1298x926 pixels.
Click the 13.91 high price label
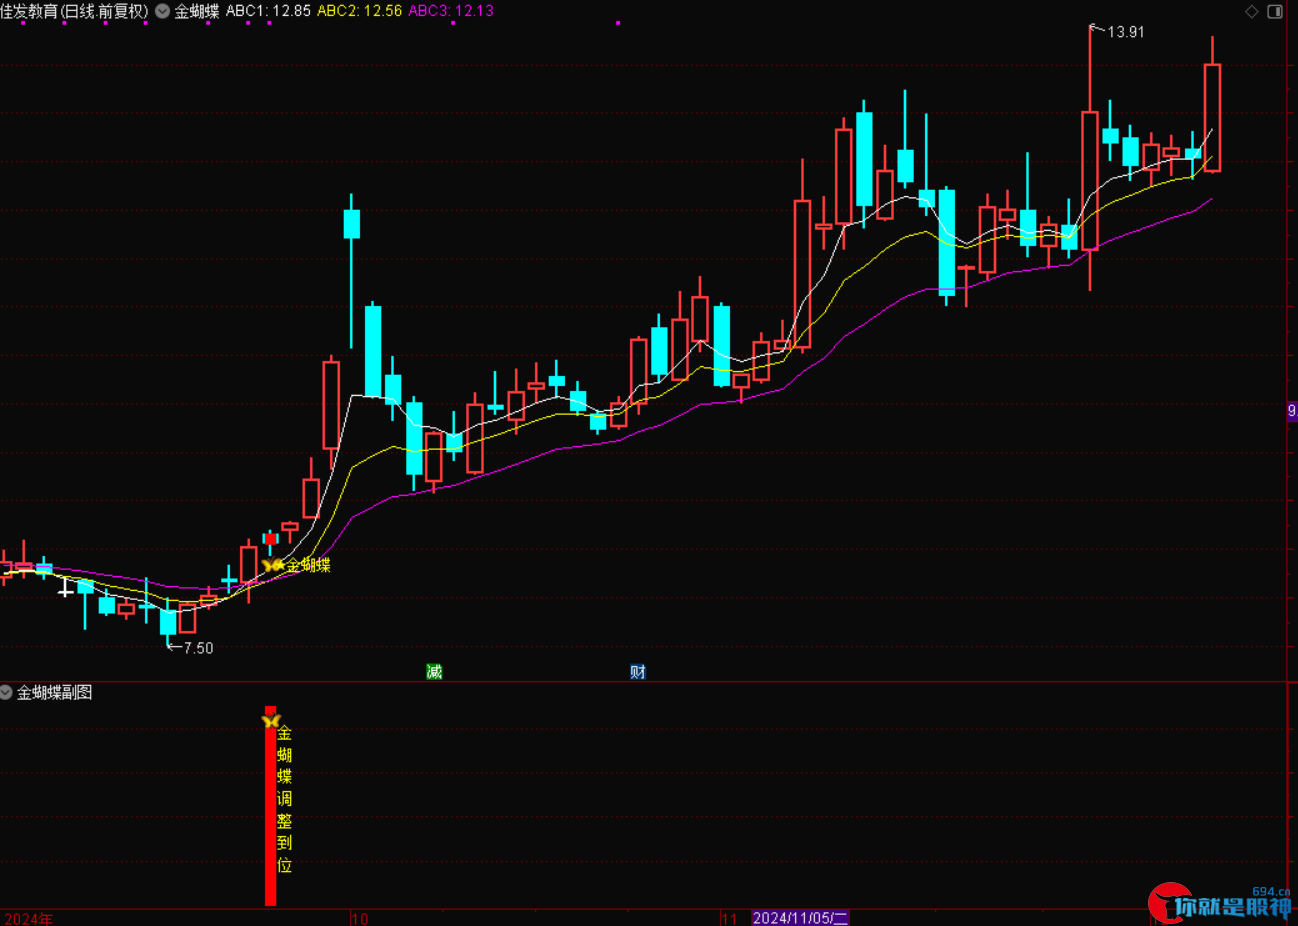pos(1126,32)
